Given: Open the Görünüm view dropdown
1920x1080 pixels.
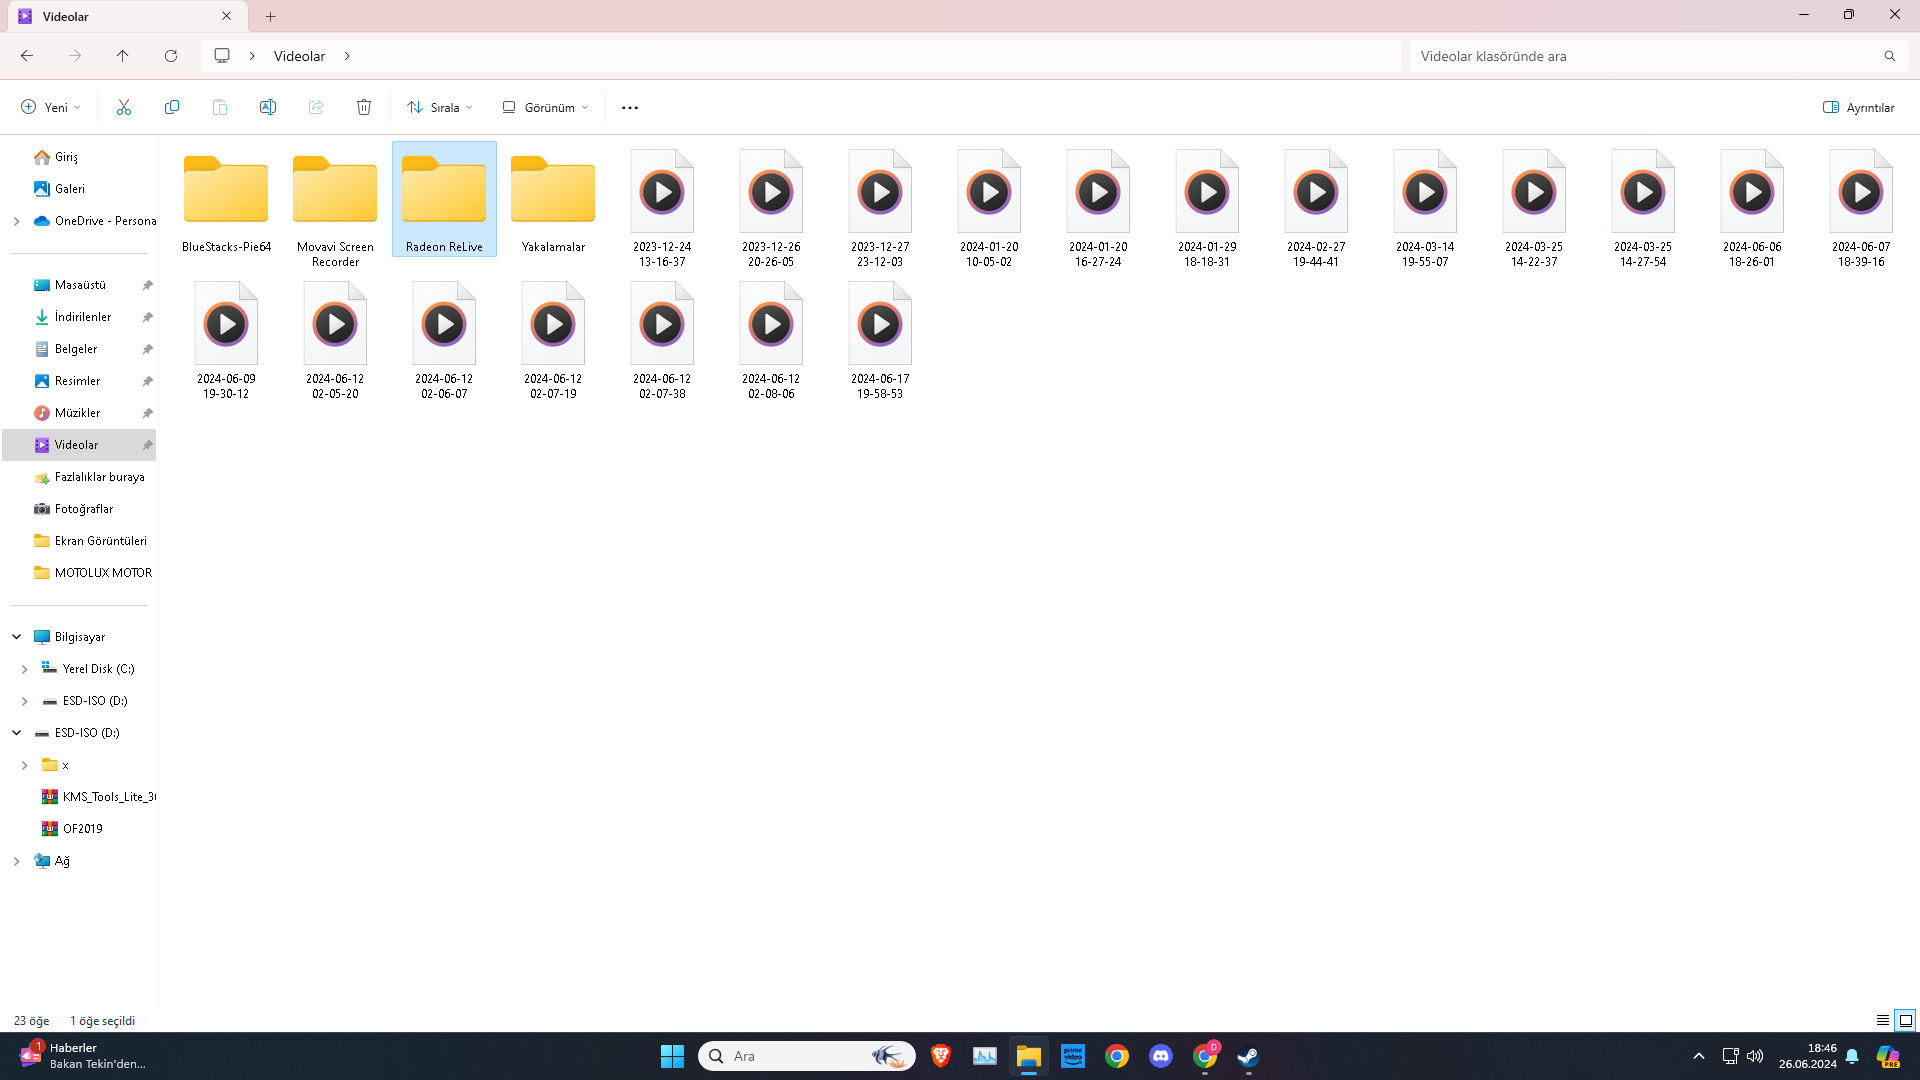Looking at the screenshot, I should point(544,107).
